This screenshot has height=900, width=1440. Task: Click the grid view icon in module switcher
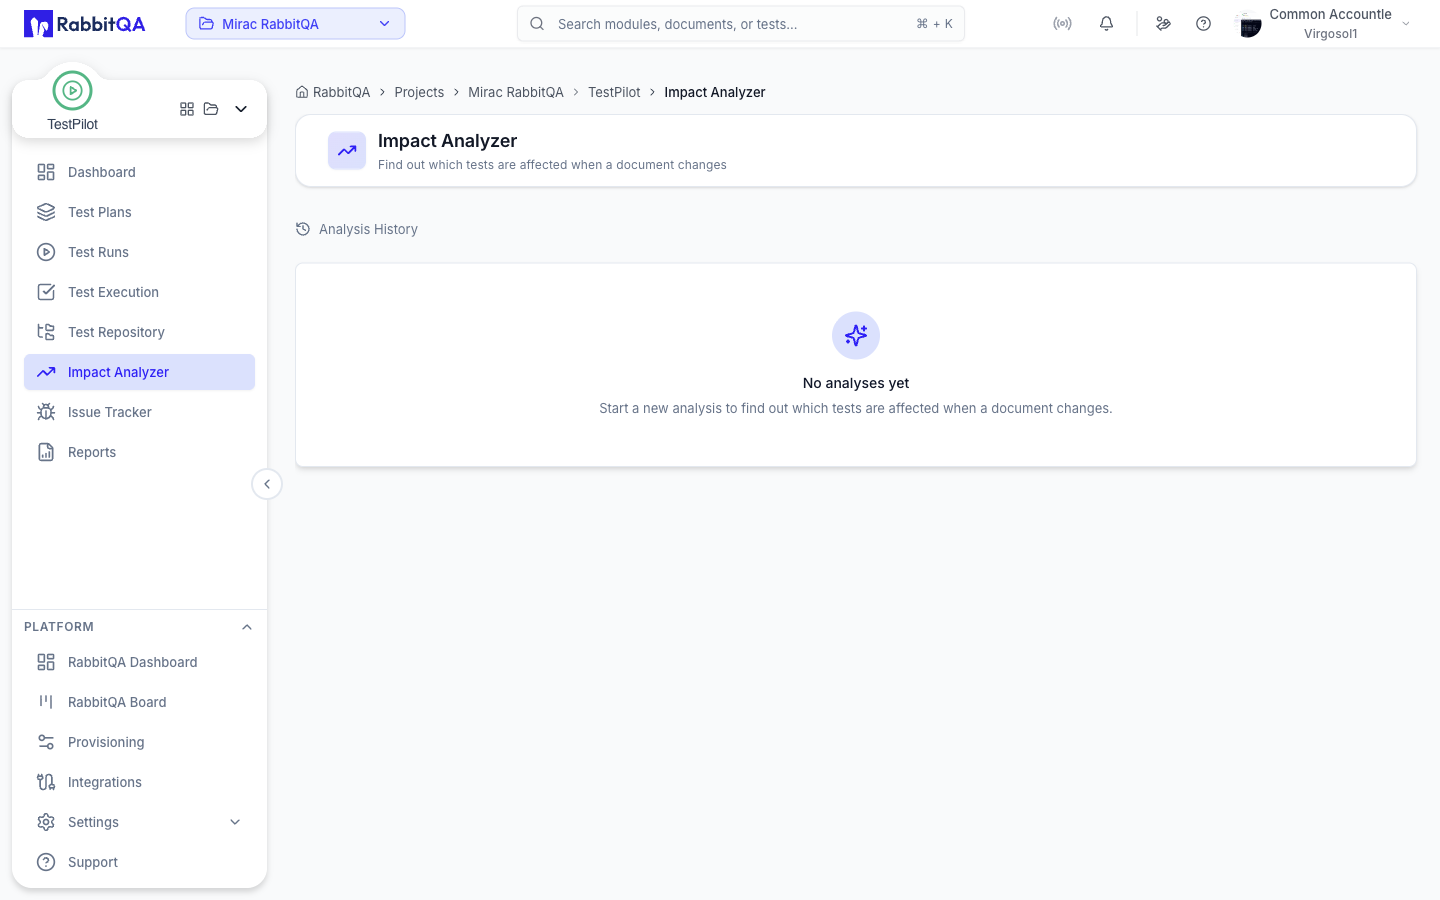click(x=187, y=109)
